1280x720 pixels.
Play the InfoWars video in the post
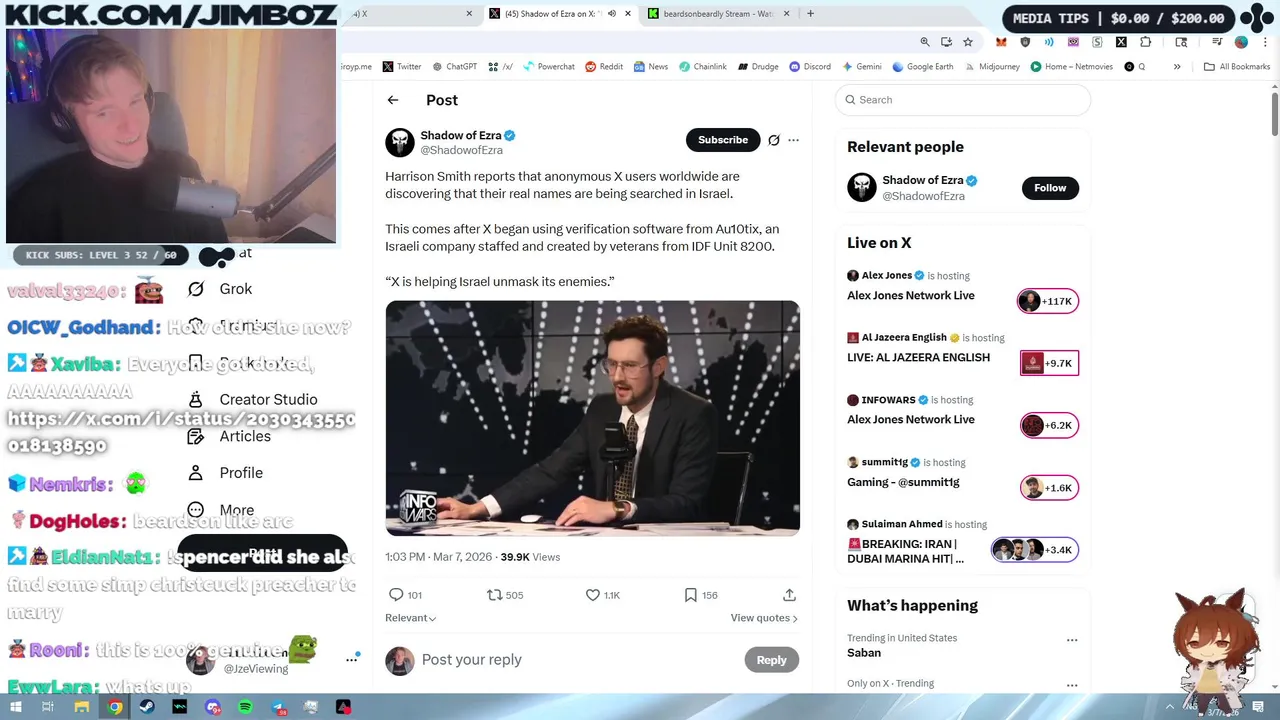tap(593, 418)
